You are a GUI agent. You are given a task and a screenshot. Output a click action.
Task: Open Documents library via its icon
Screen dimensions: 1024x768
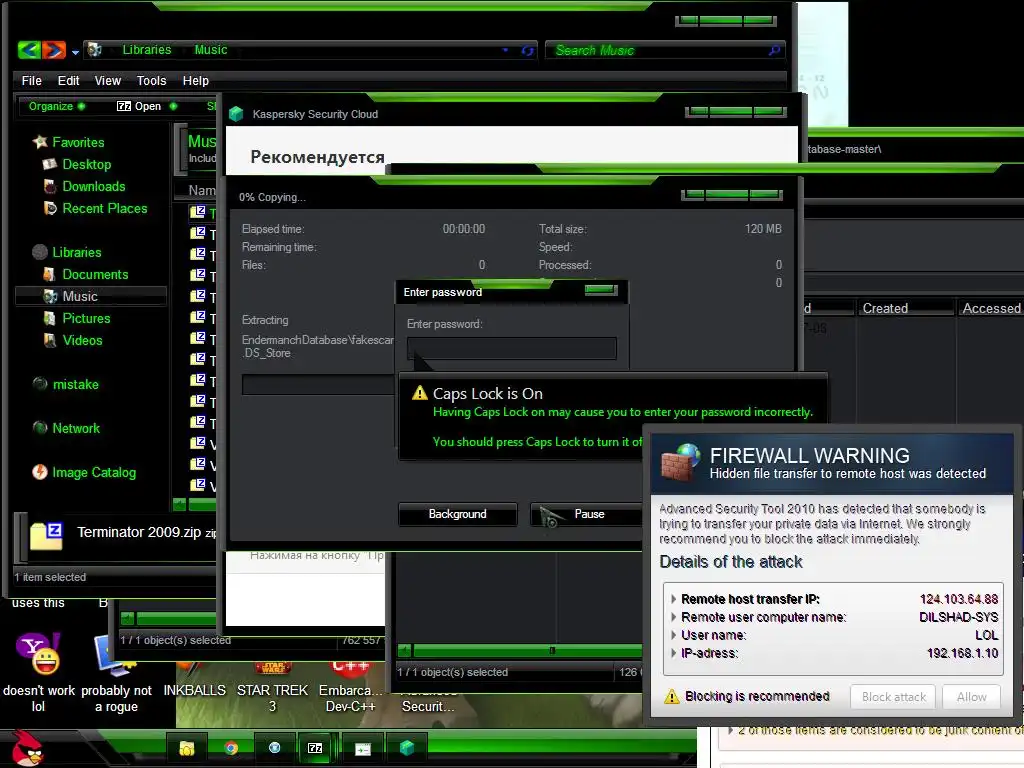50,274
